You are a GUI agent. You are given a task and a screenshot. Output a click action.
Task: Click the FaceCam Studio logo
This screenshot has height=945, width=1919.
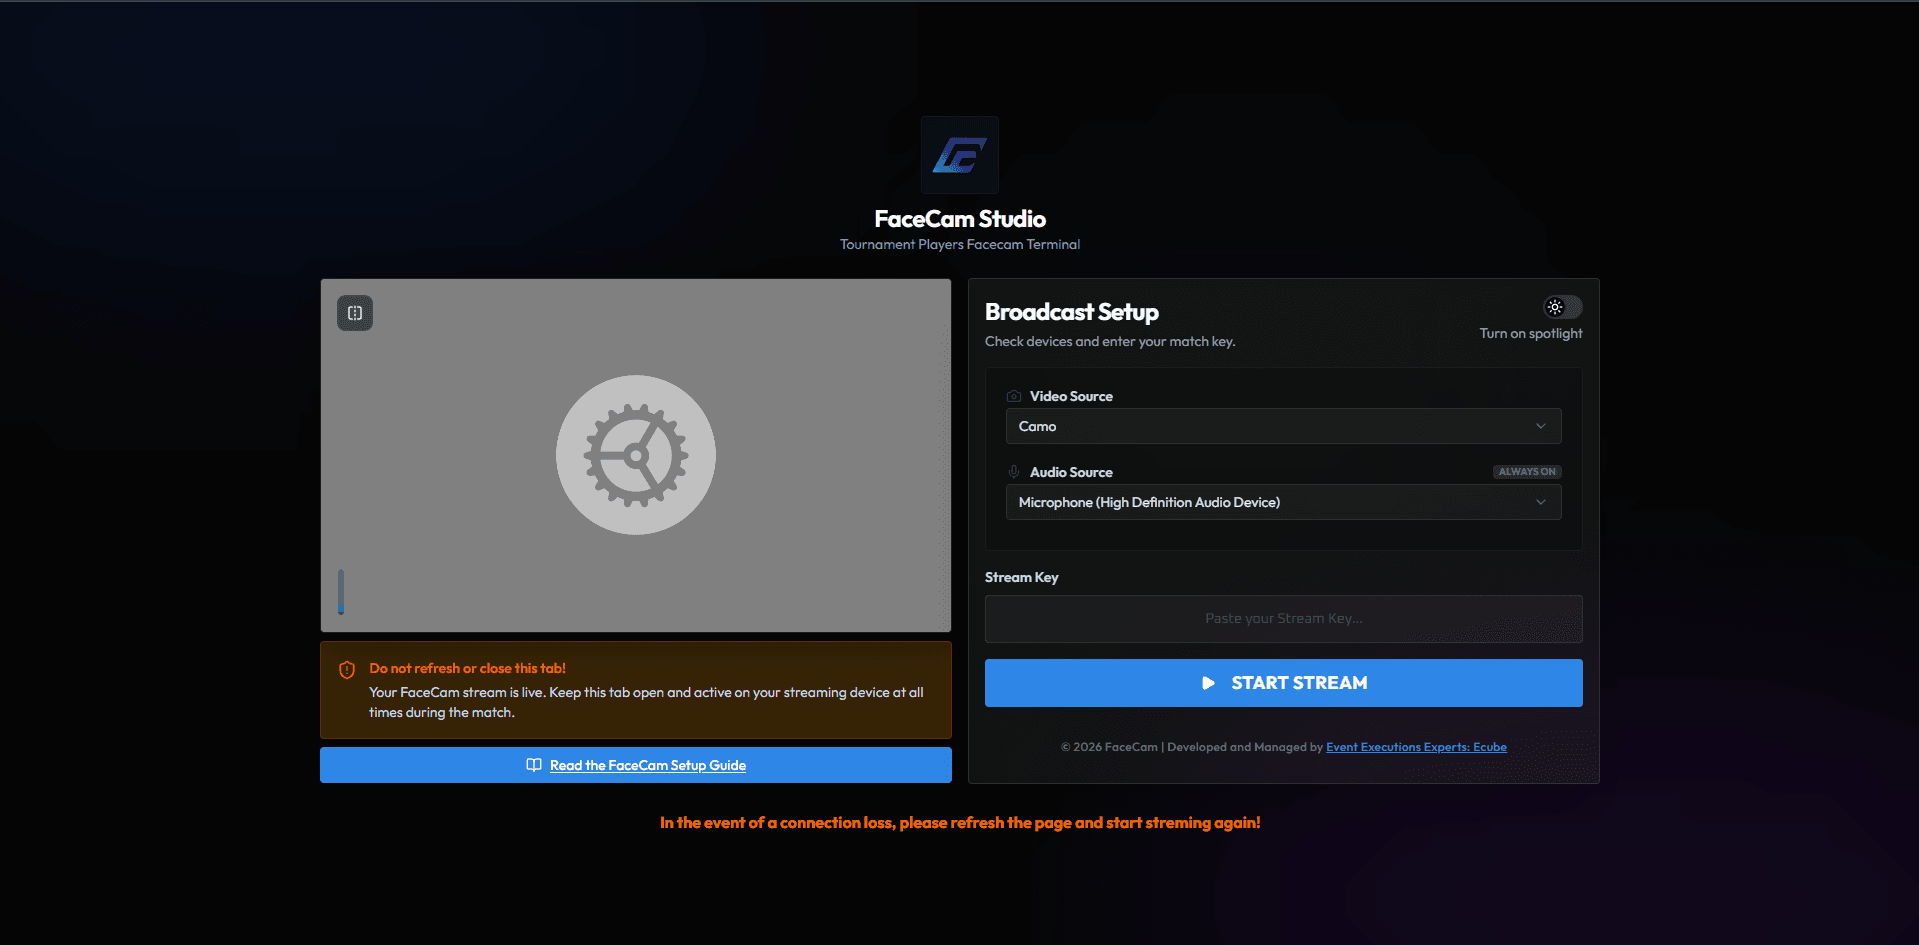coord(959,155)
